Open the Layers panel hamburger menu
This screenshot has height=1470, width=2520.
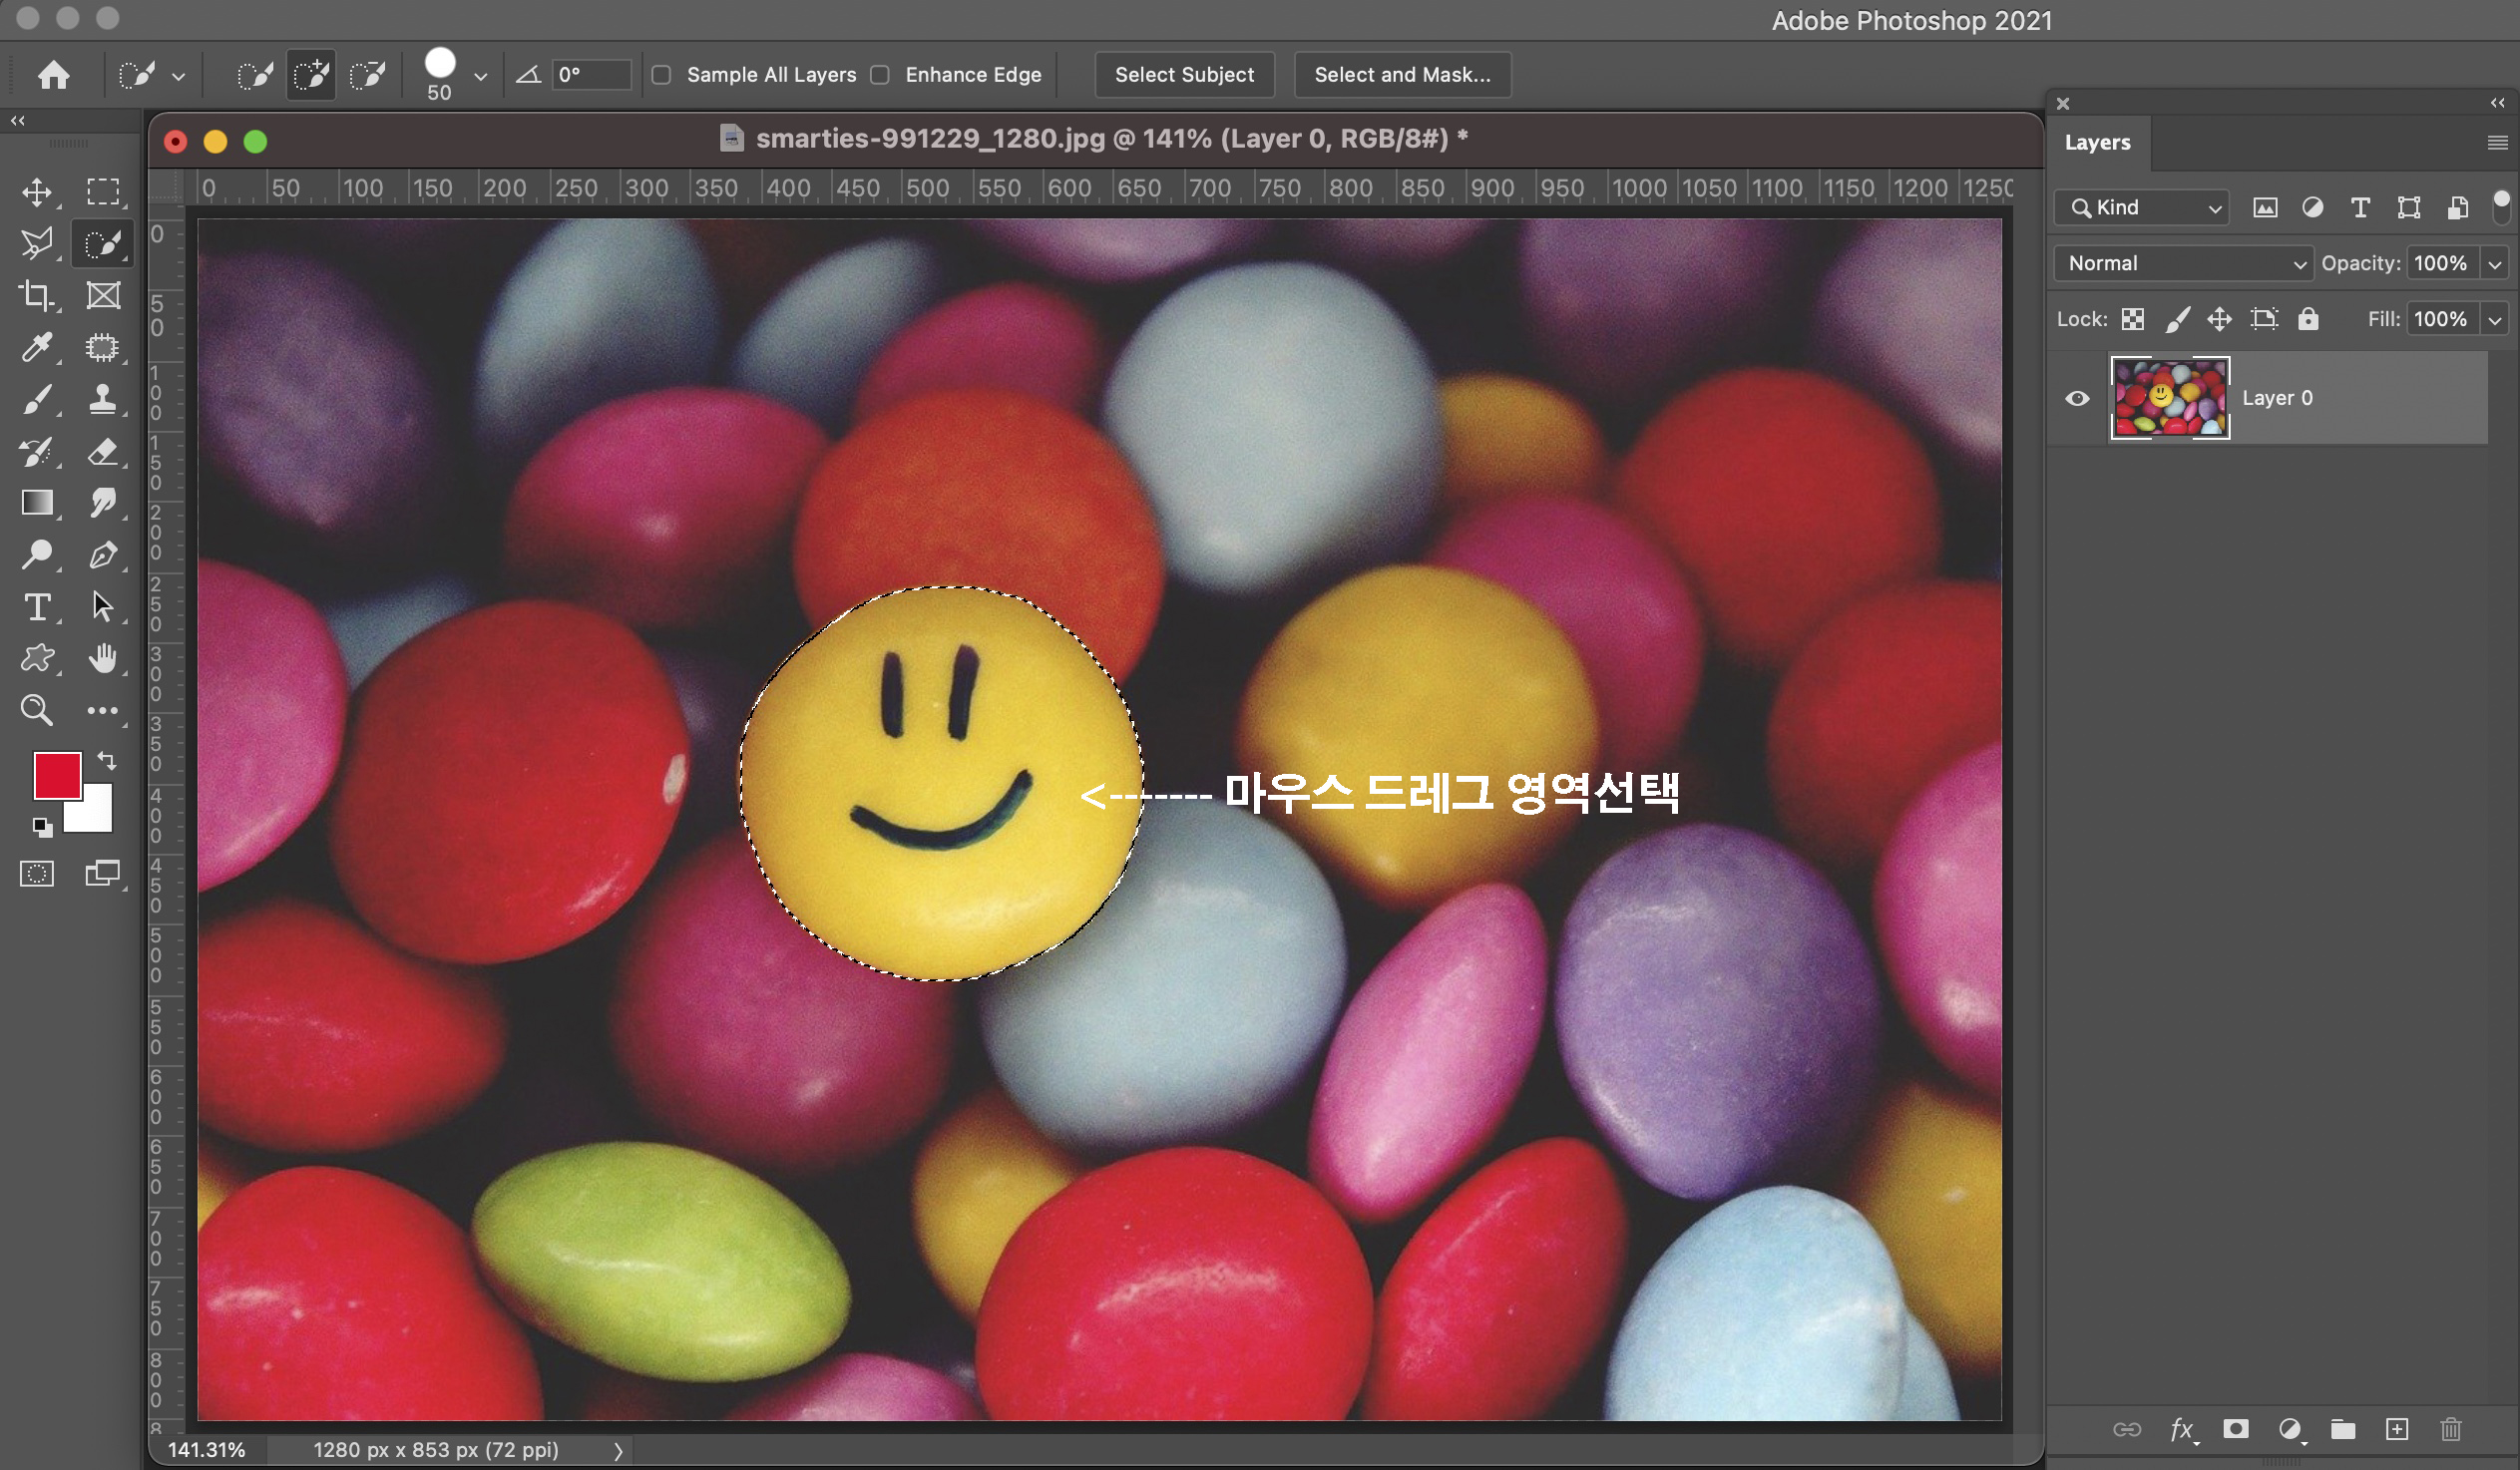point(2497,143)
